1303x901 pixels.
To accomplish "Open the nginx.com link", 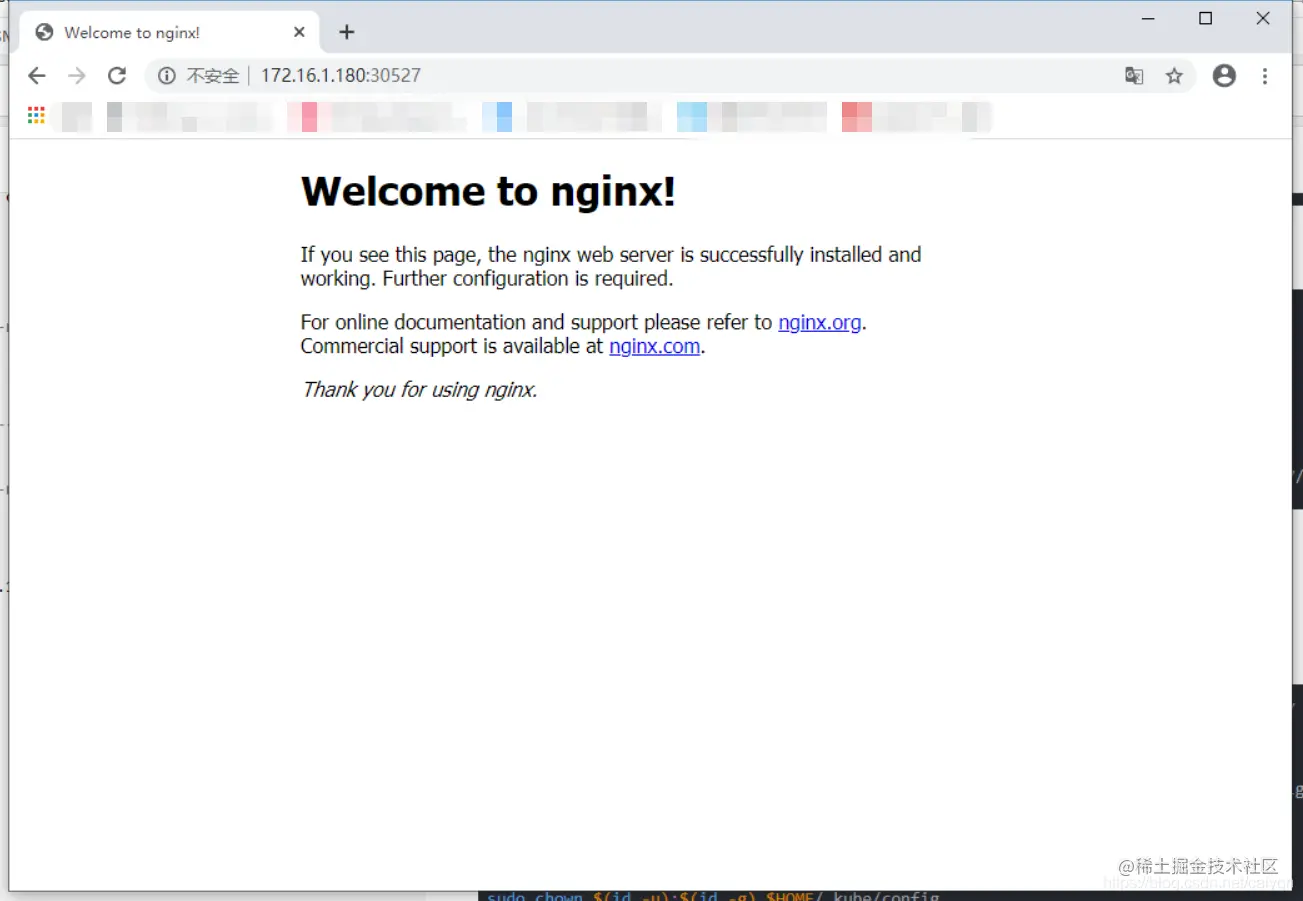I will (x=655, y=346).
